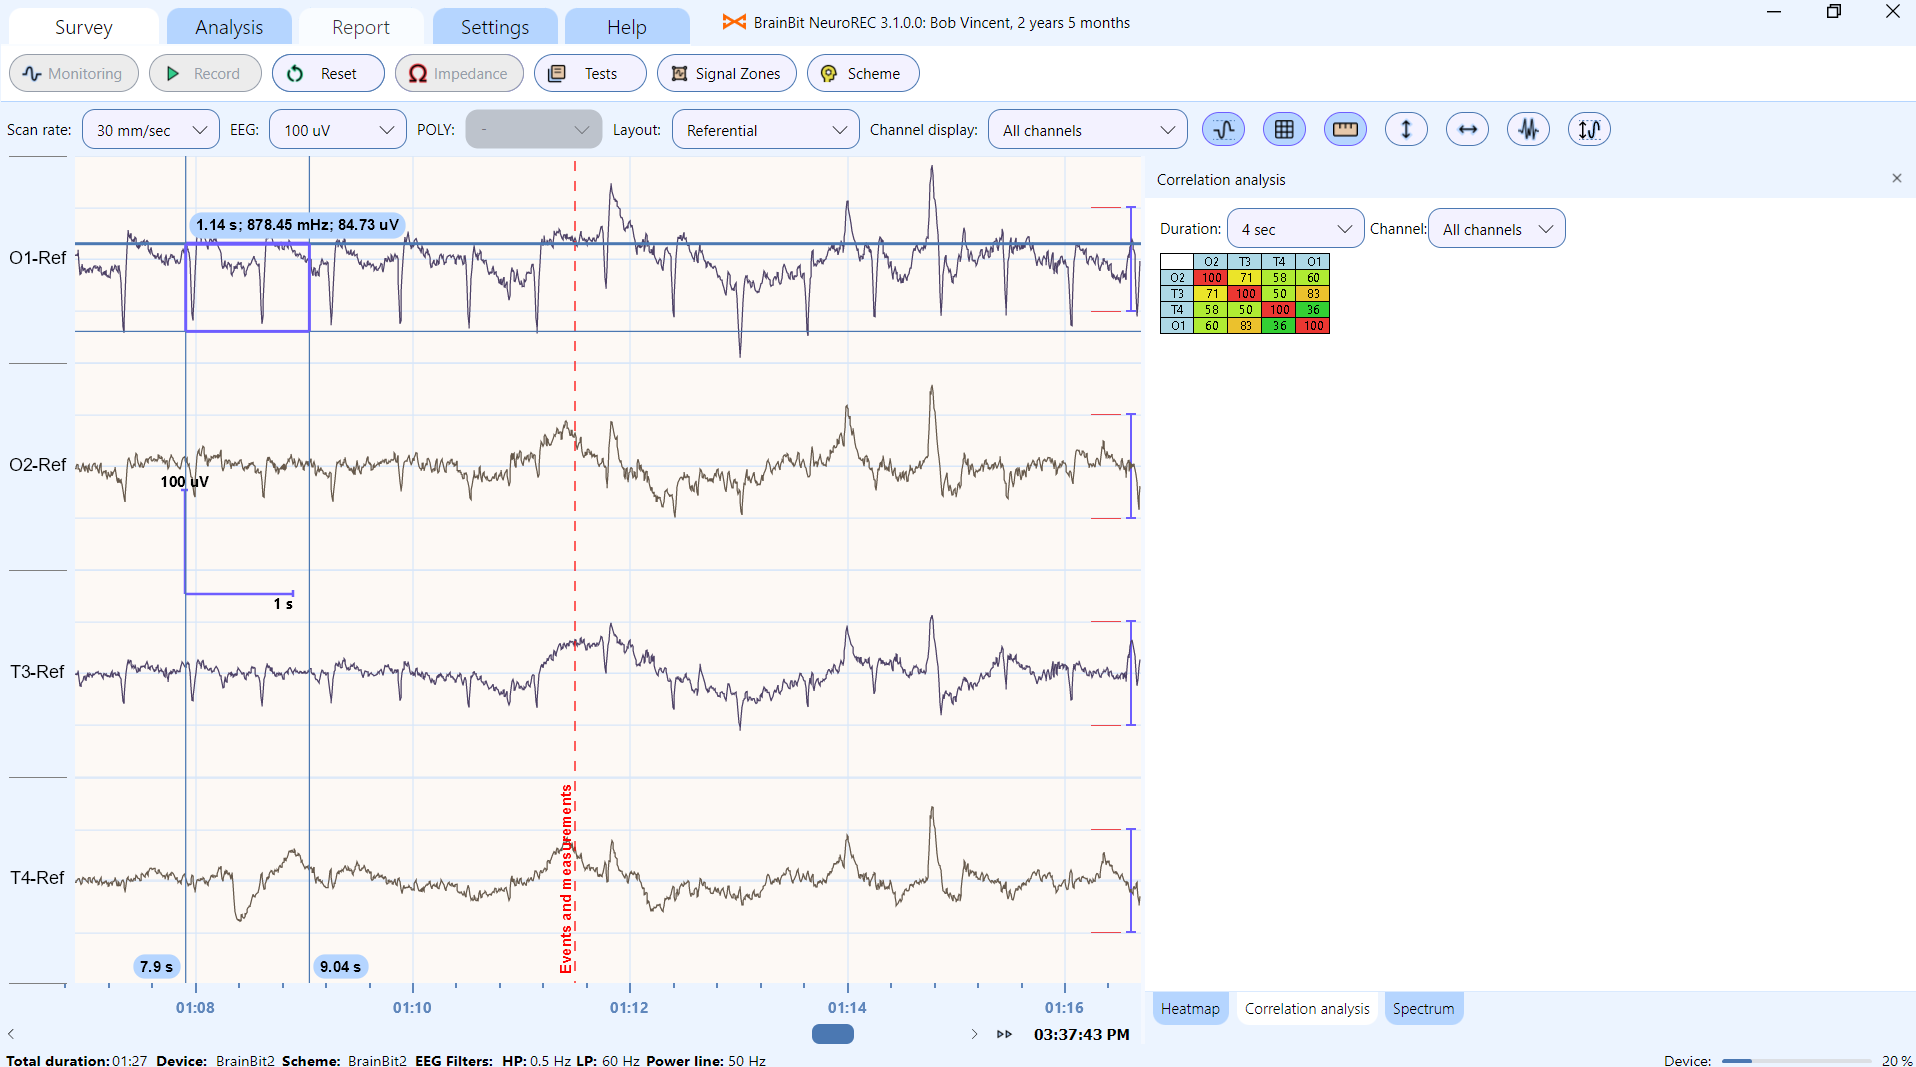The width and height of the screenshot is (1916, 1067).
Task: Toggle the ruler measurement tool
Action: 1345,129
